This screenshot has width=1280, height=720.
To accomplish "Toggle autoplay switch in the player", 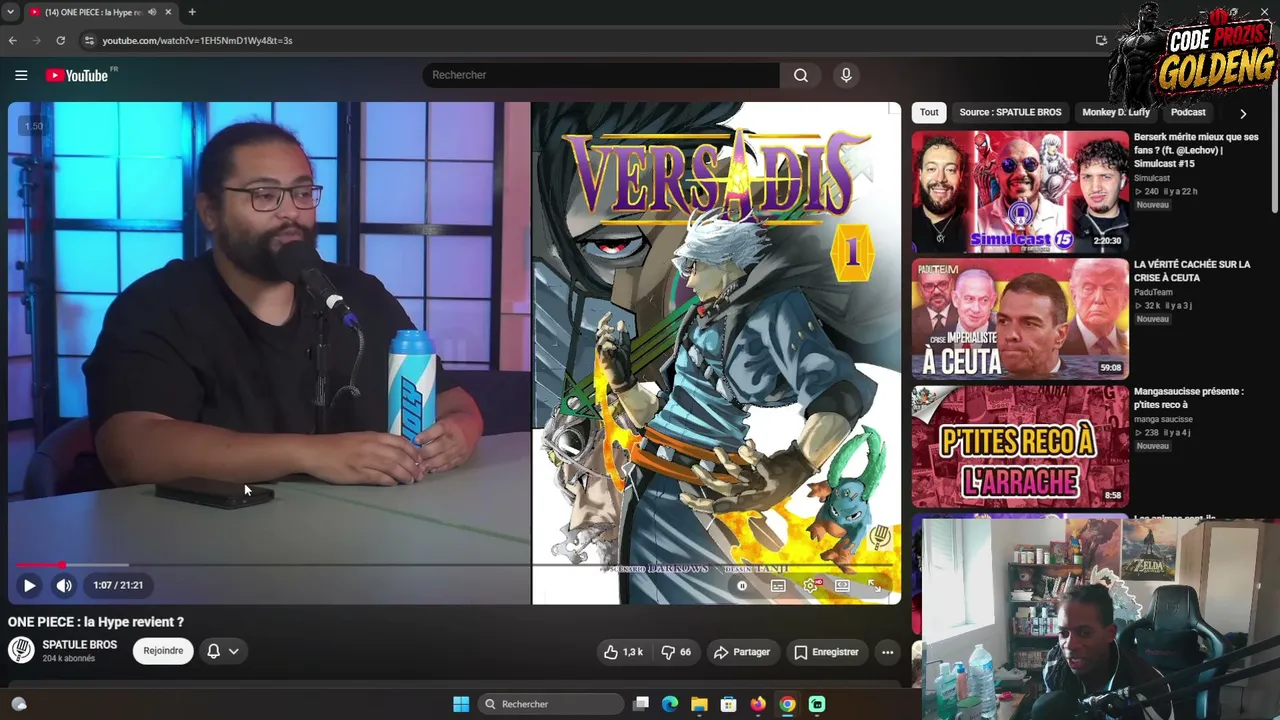I will (x=742, y=586).
